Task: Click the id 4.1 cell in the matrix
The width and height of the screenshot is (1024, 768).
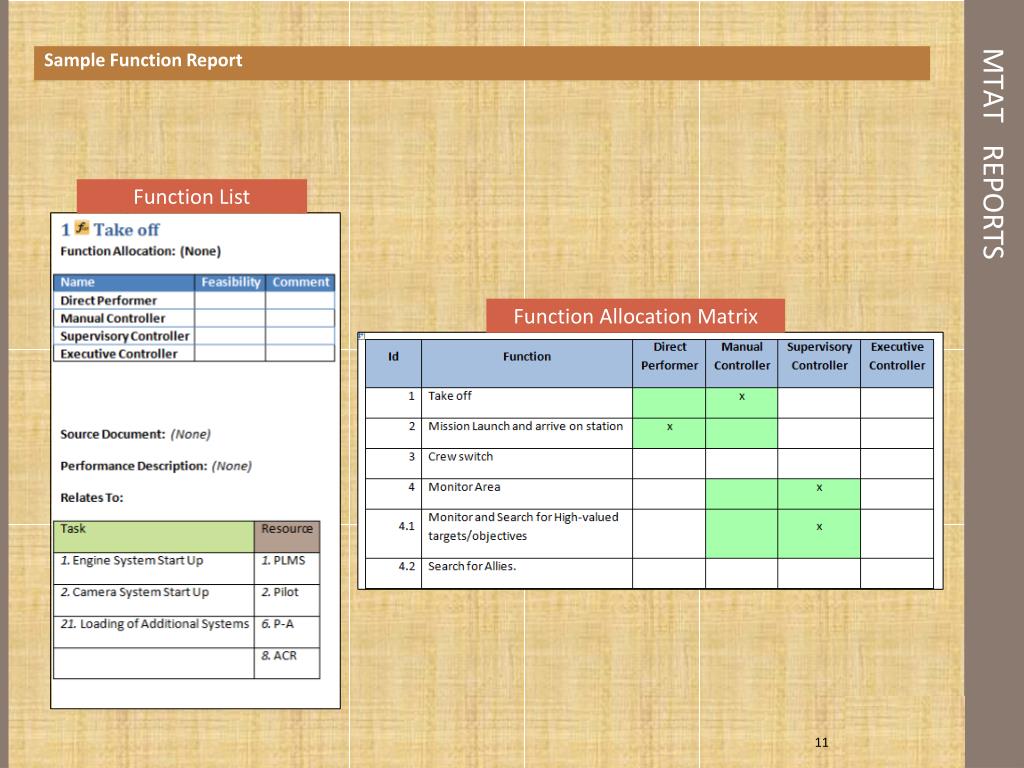Action: (393, 534)
